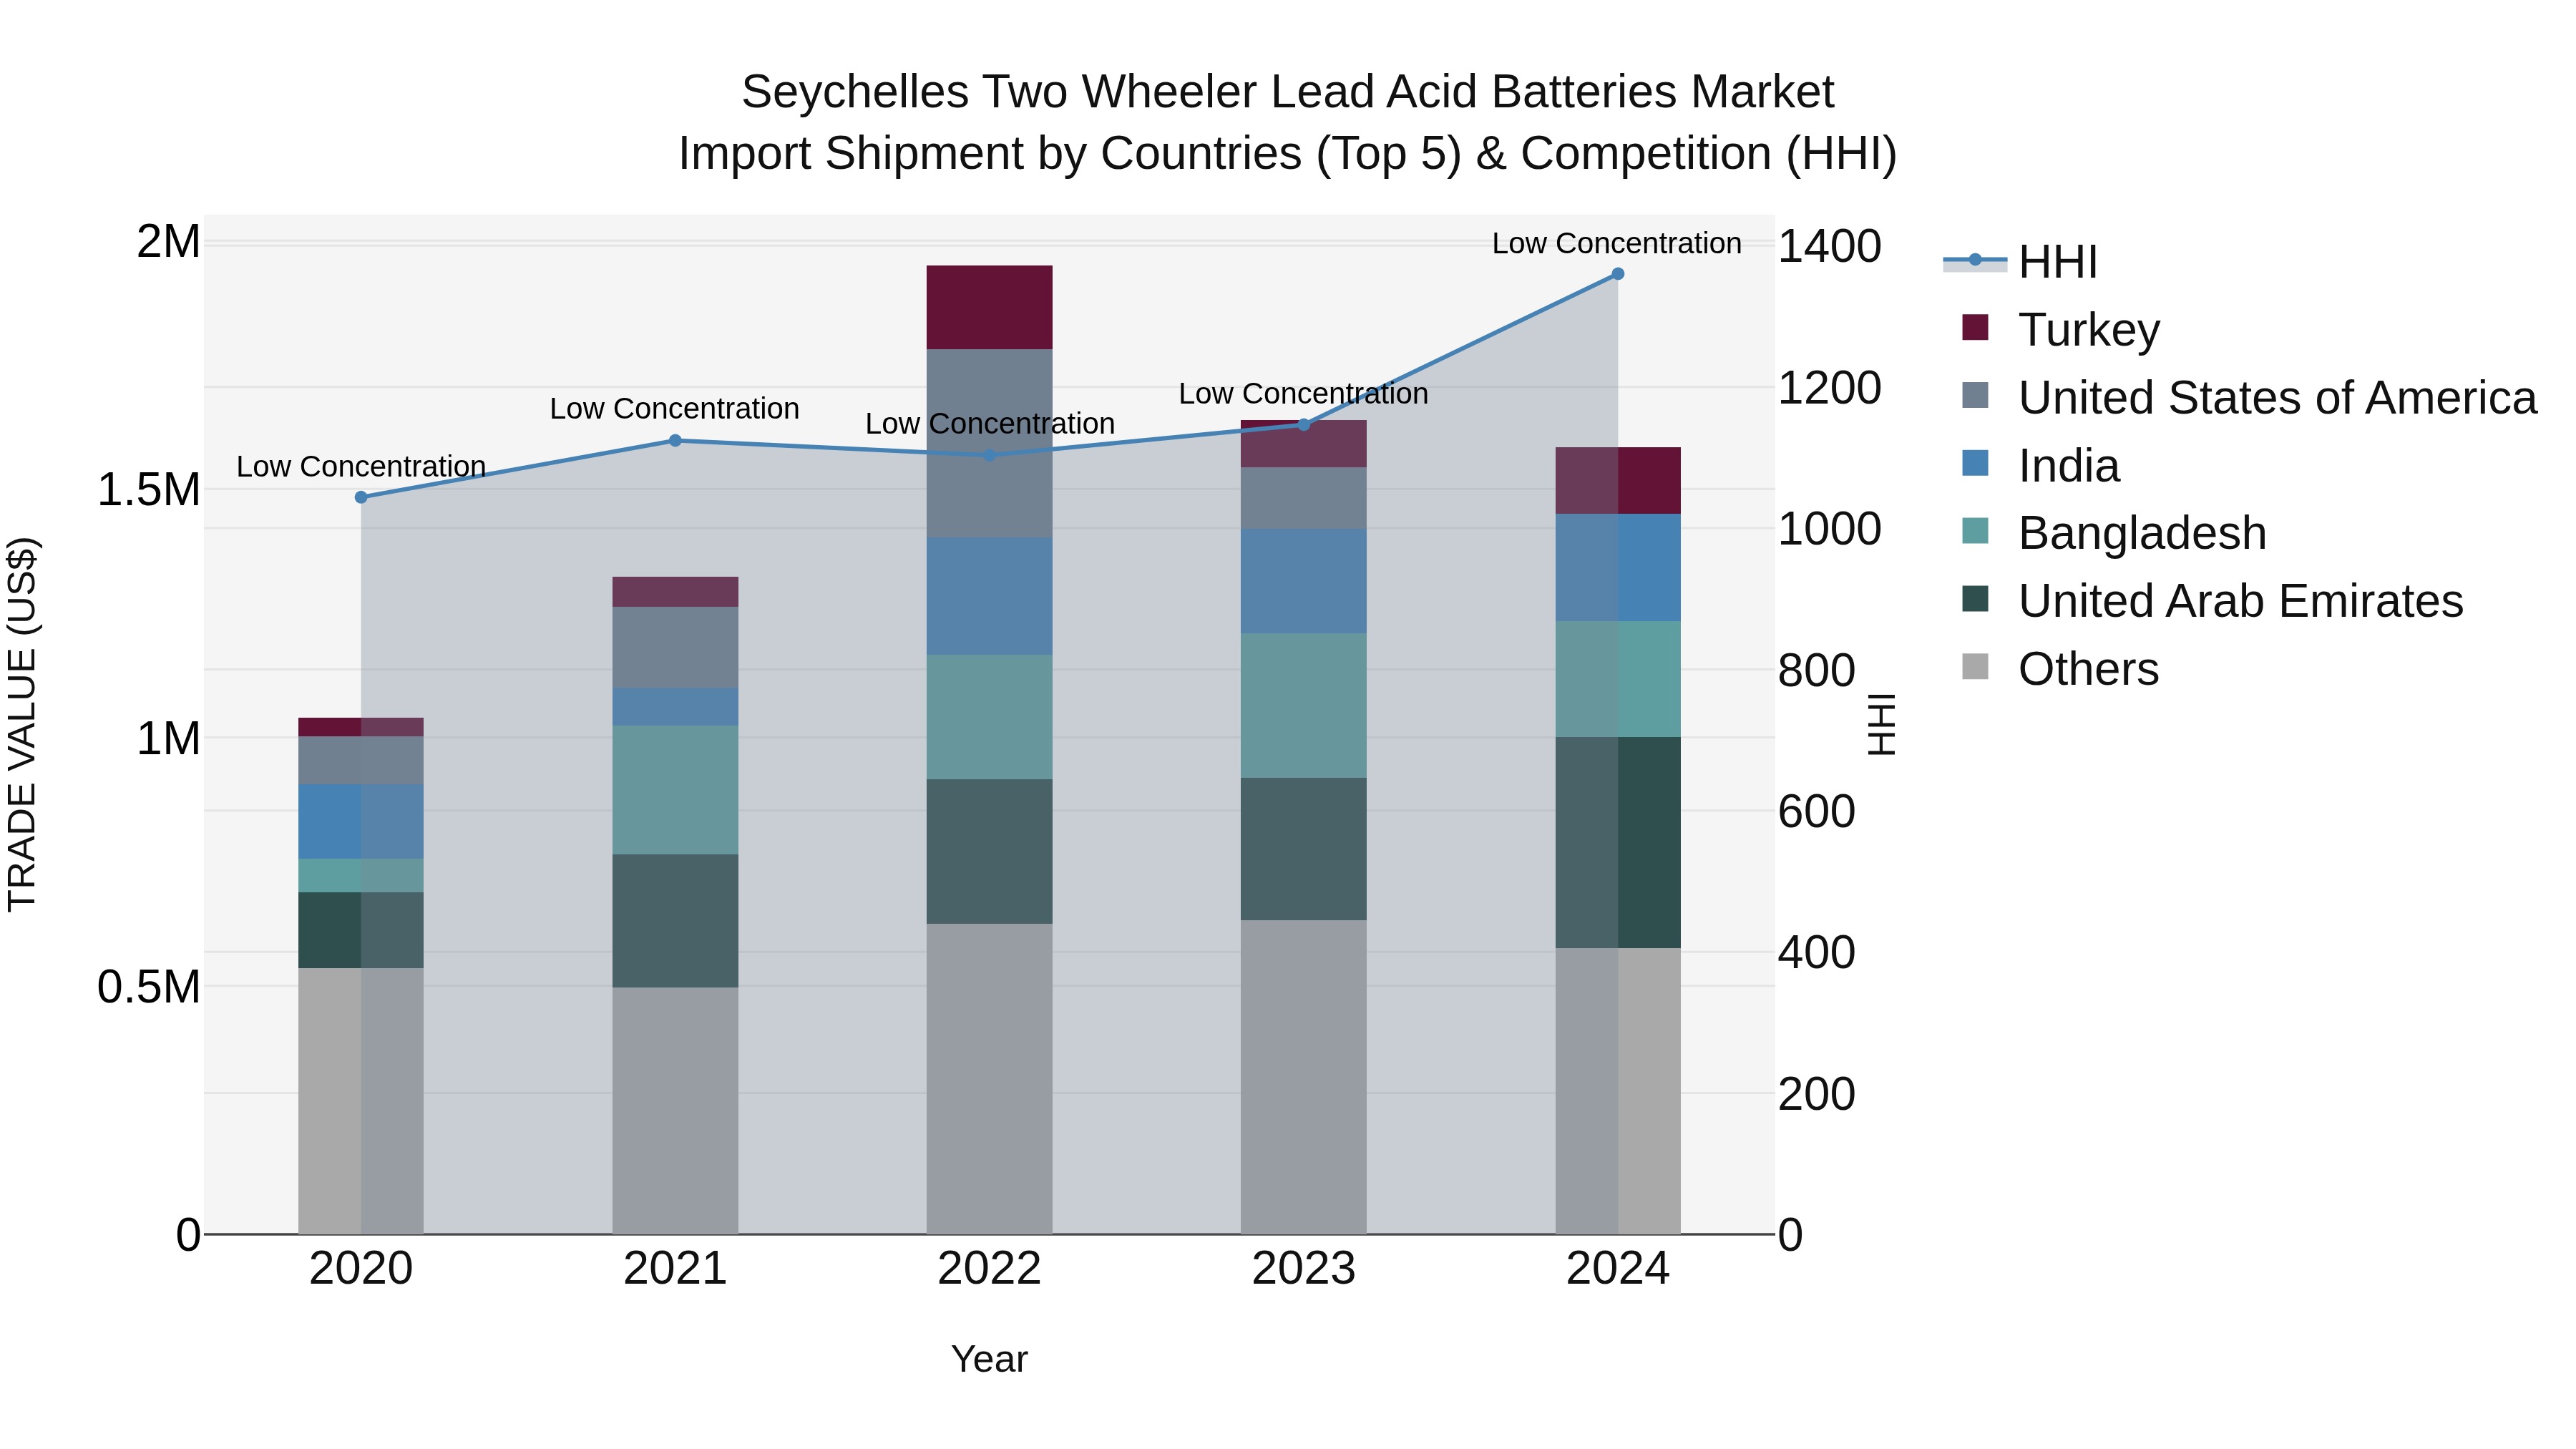Click the 'Year' axis title
This screenshot has height=1449, width=2576.
(989, 1359)
